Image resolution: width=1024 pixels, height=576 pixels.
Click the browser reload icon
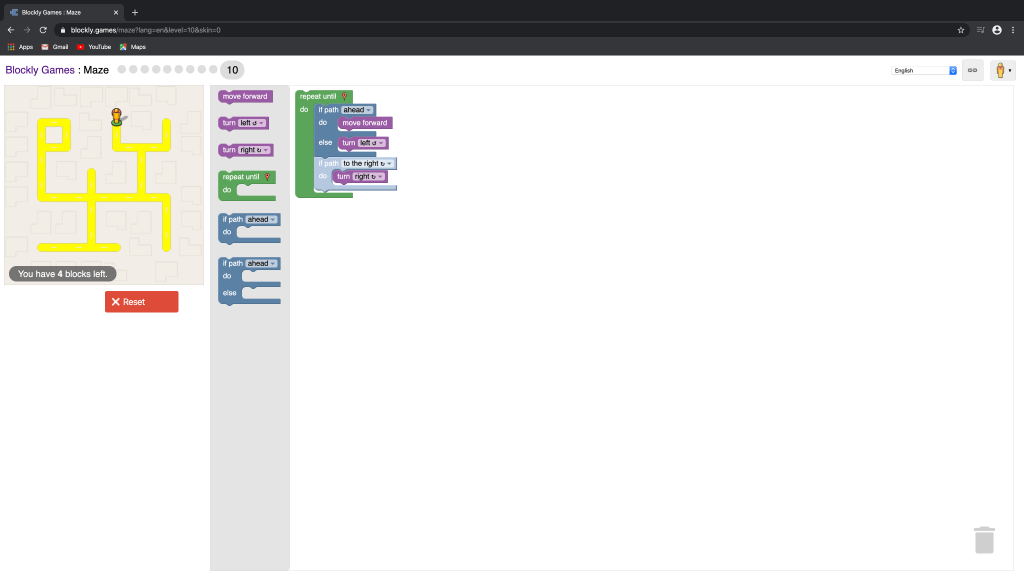43,30
